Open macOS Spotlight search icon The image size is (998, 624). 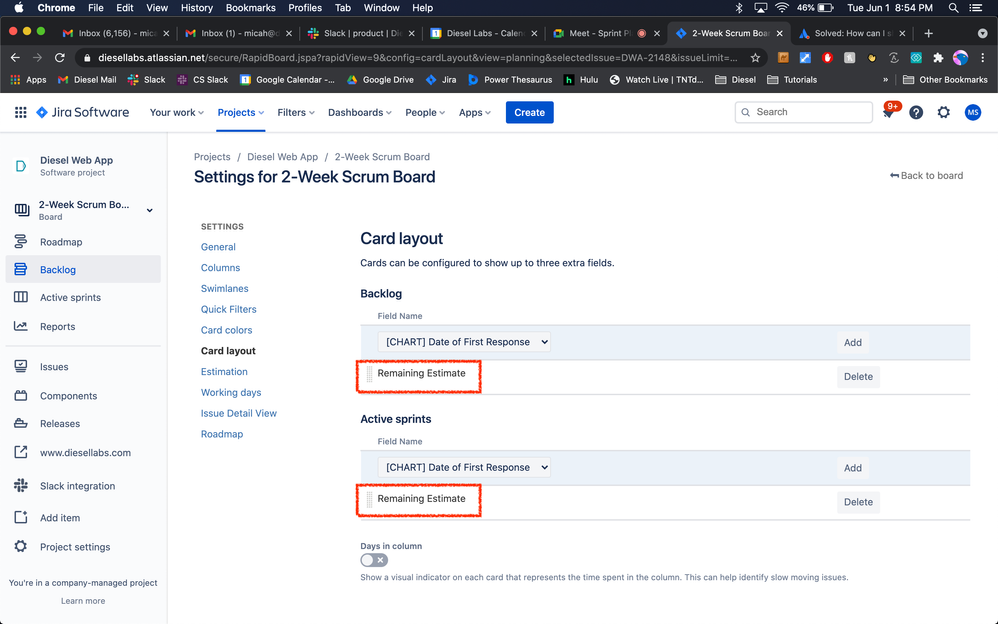pos(953,8)
